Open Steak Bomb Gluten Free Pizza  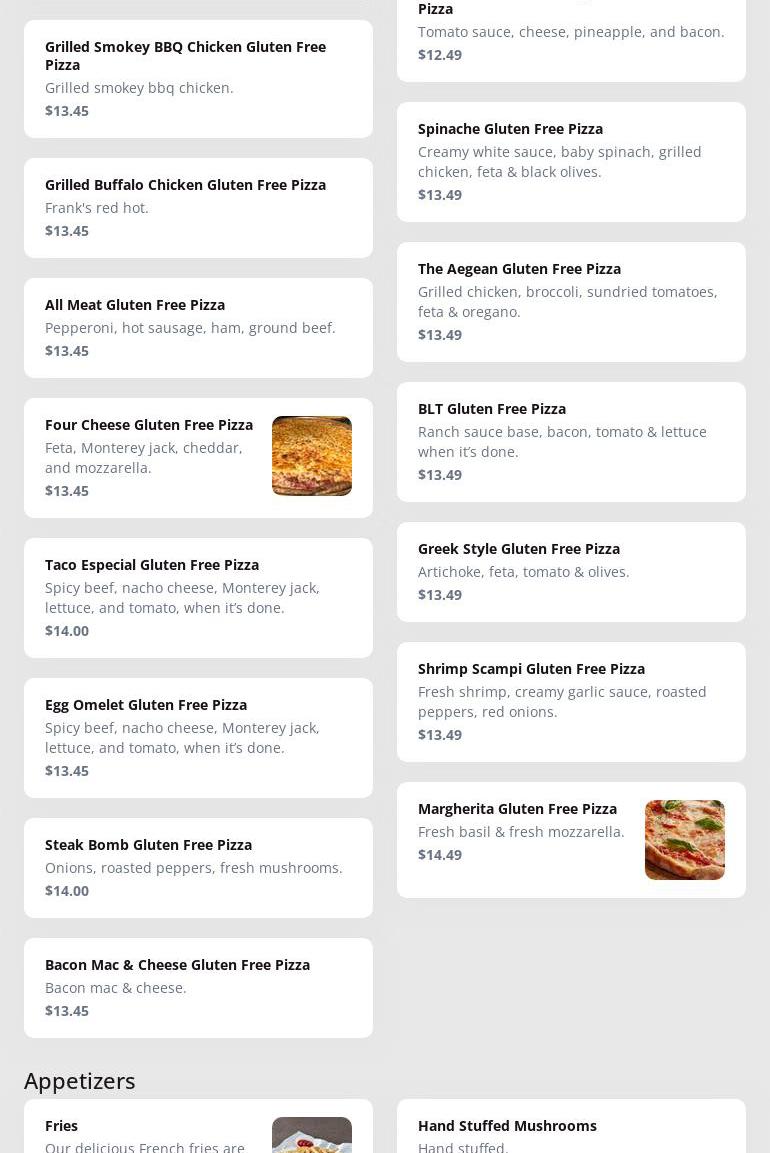[x=148, y=845]
